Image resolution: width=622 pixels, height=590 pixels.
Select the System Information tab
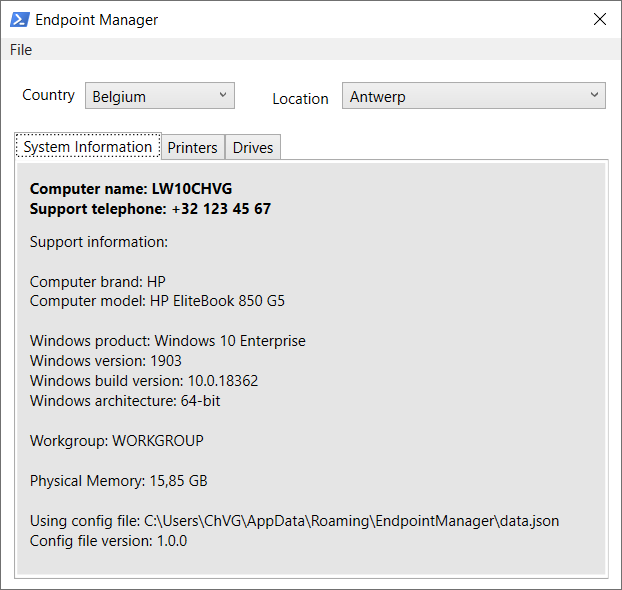88,146
